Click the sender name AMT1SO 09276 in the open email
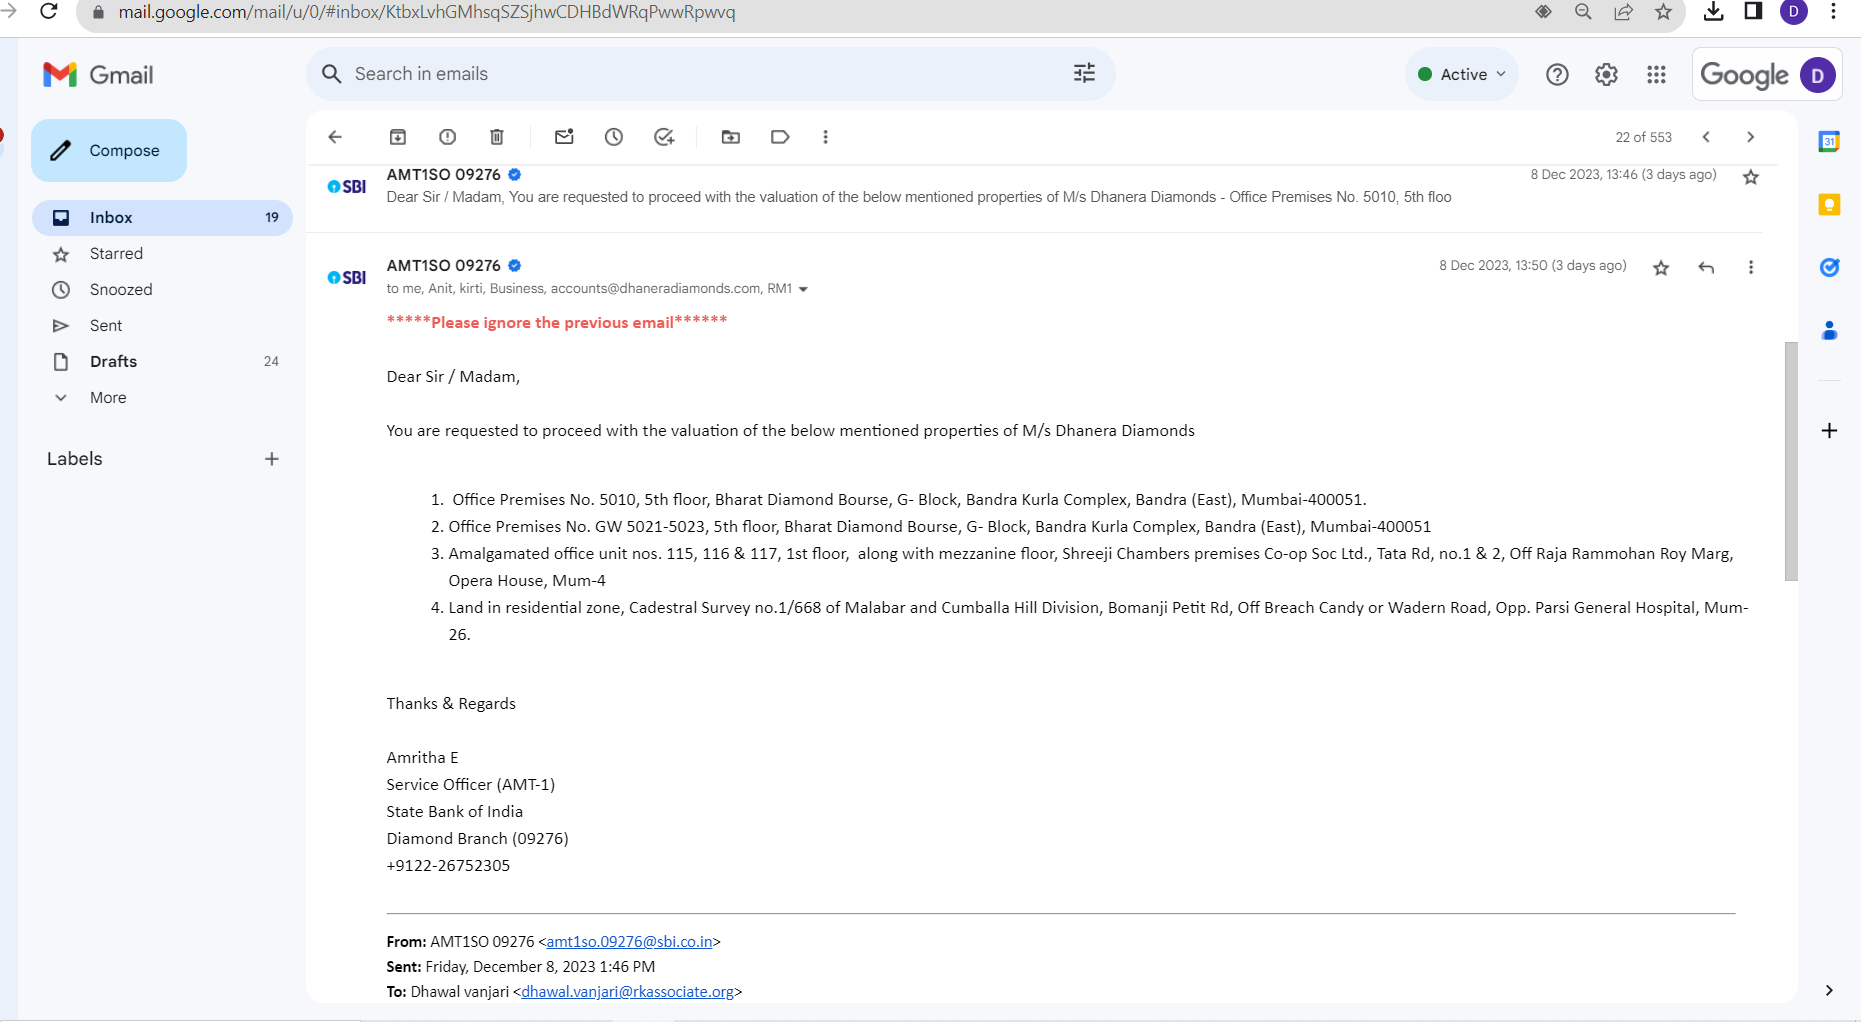The width and height of the screenshot is (1861, 1022). click(444, 265)
